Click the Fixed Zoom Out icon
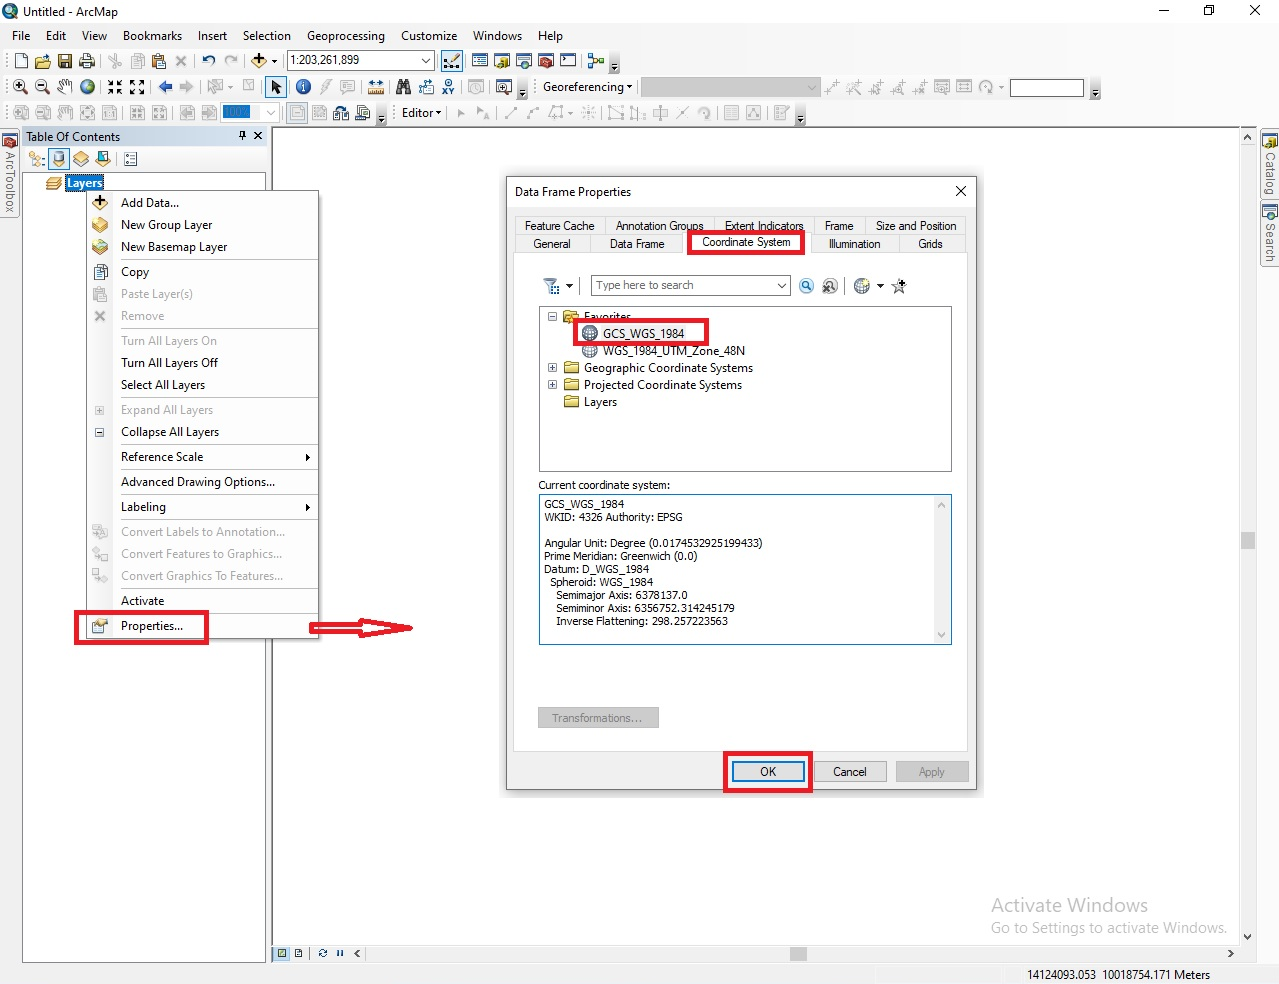 point(137,87)
